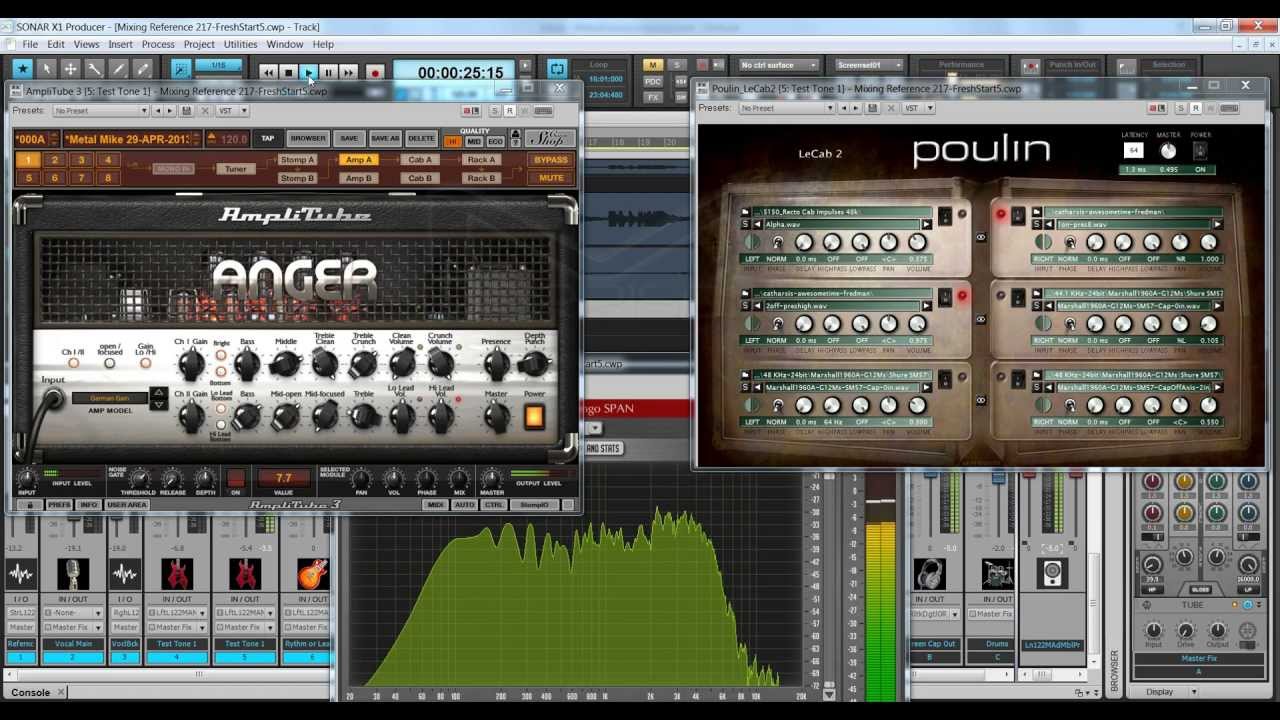
Task: Open the VST dropdown in AmpliTube window
Action: (x=230, y=111)
